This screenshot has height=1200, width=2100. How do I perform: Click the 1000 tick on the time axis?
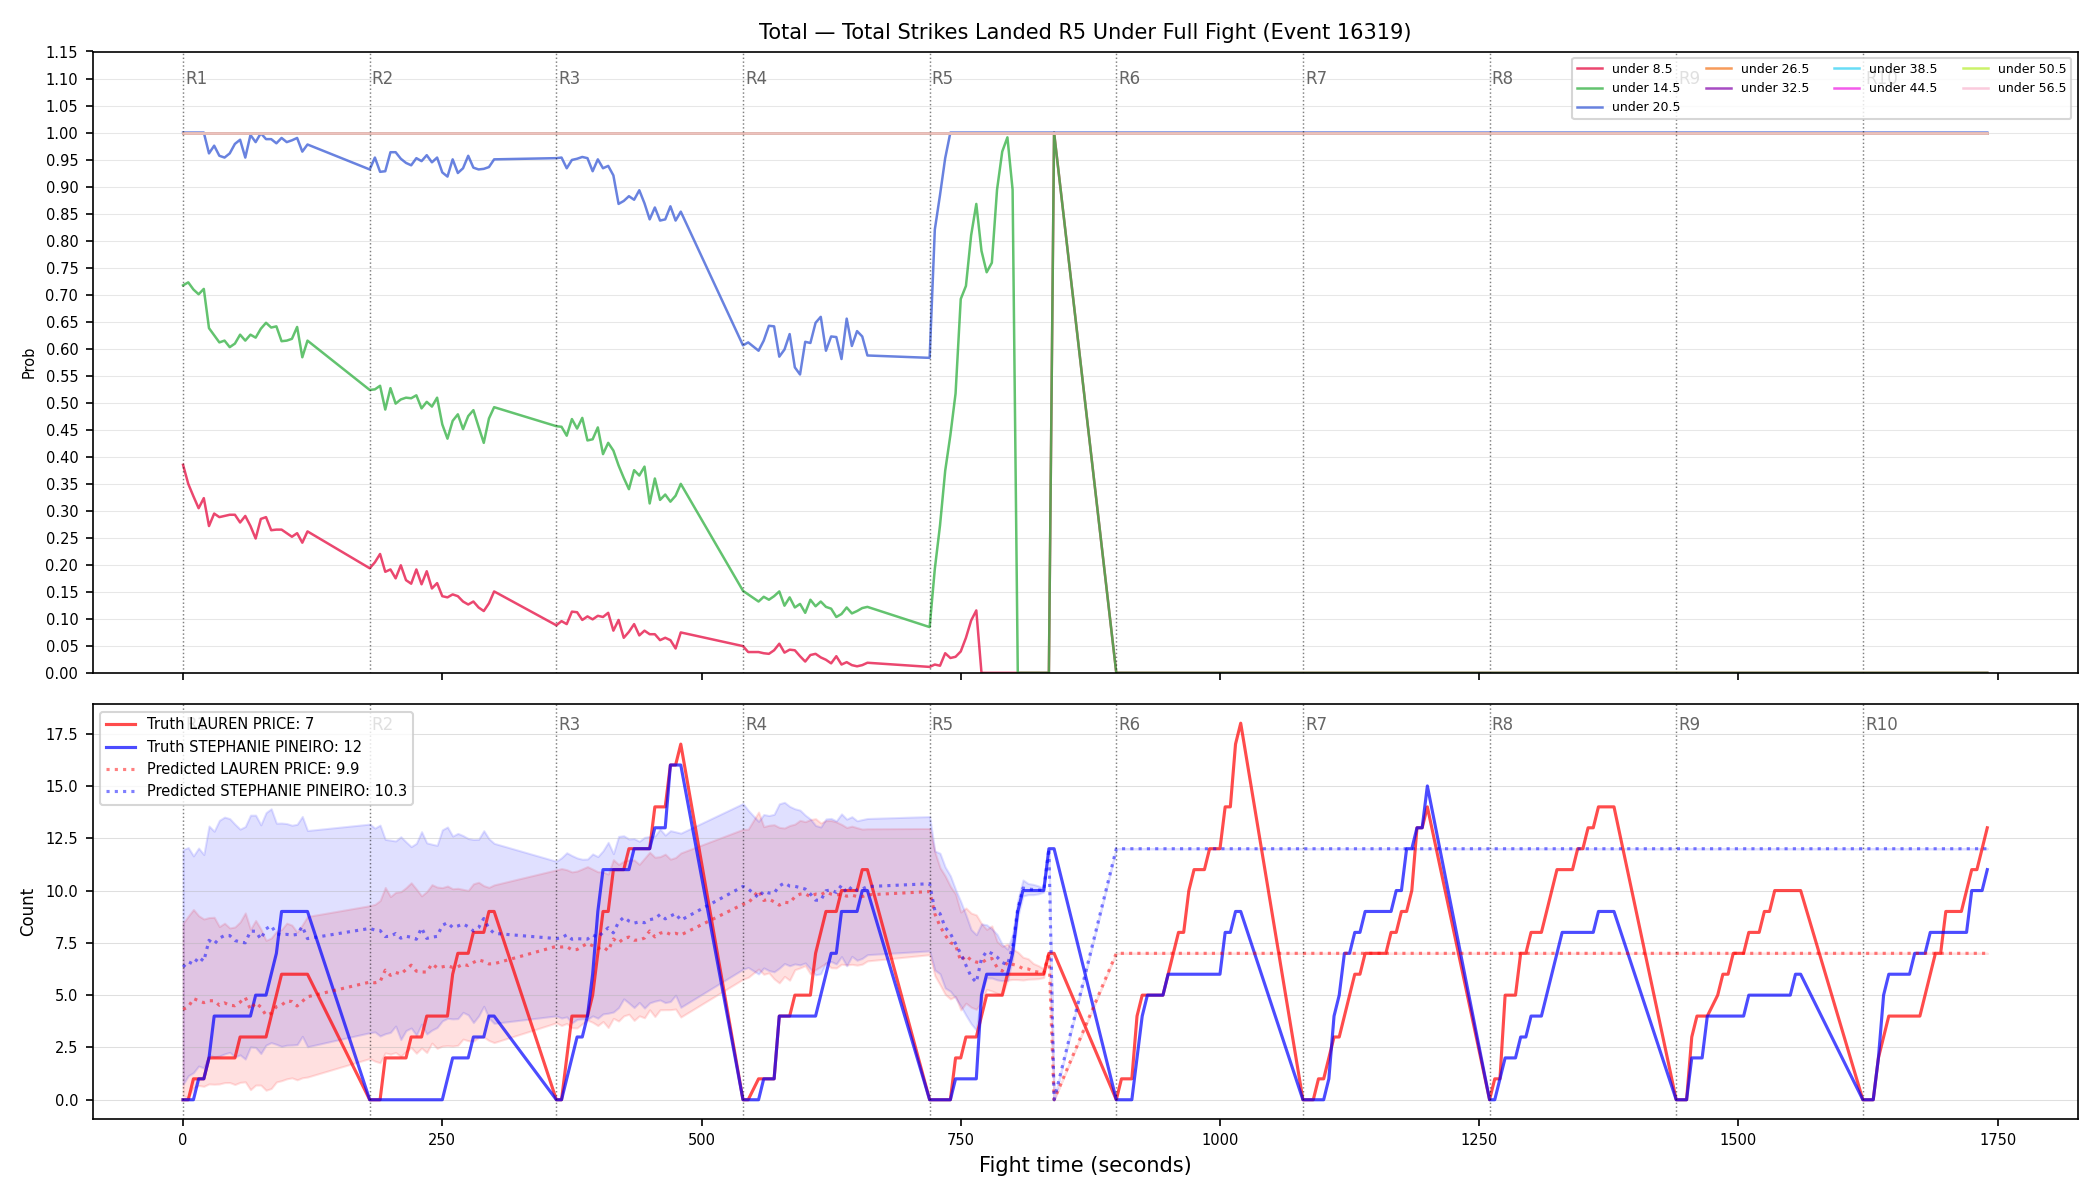click(1220, 1139)
